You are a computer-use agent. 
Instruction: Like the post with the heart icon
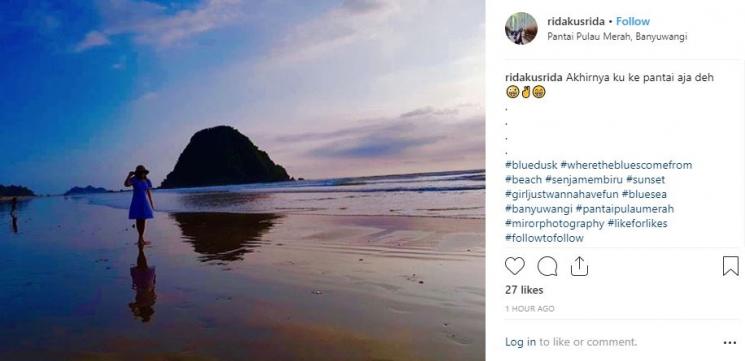(x=515, y=266)
